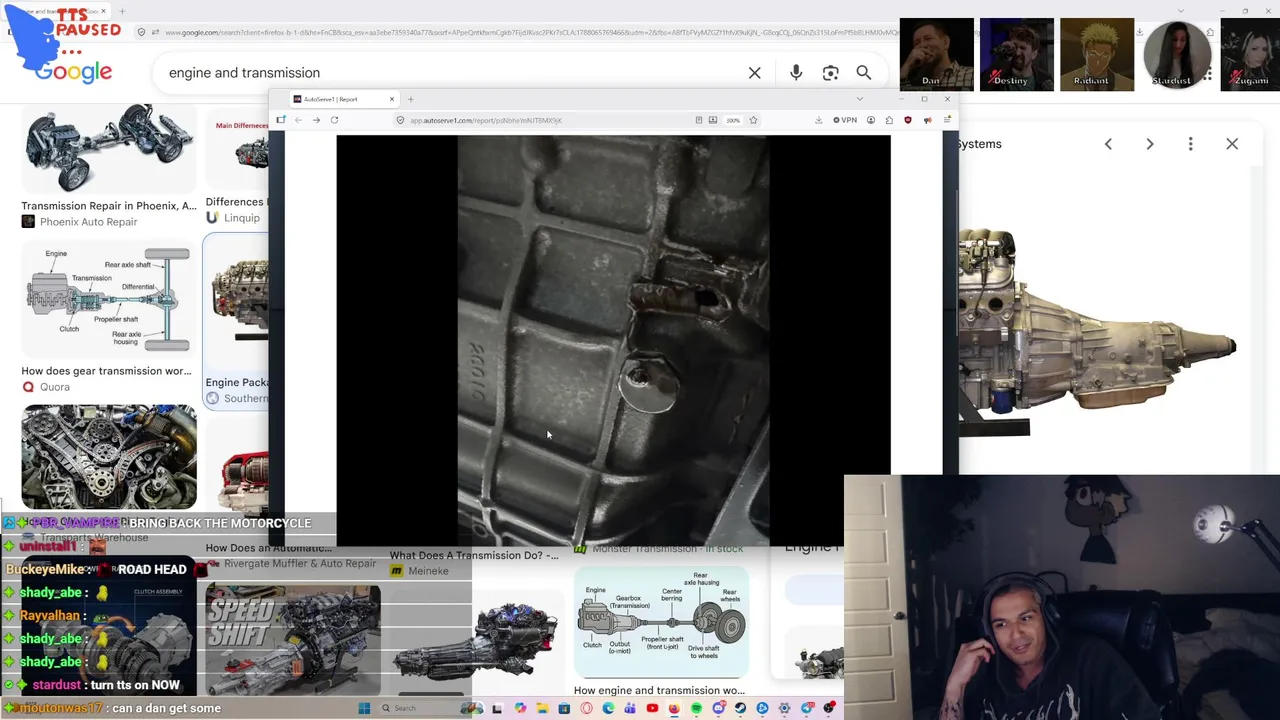Open File Explorer from the taskbar
Screen dimensions: 1280x720
click(x=542, y=709)
